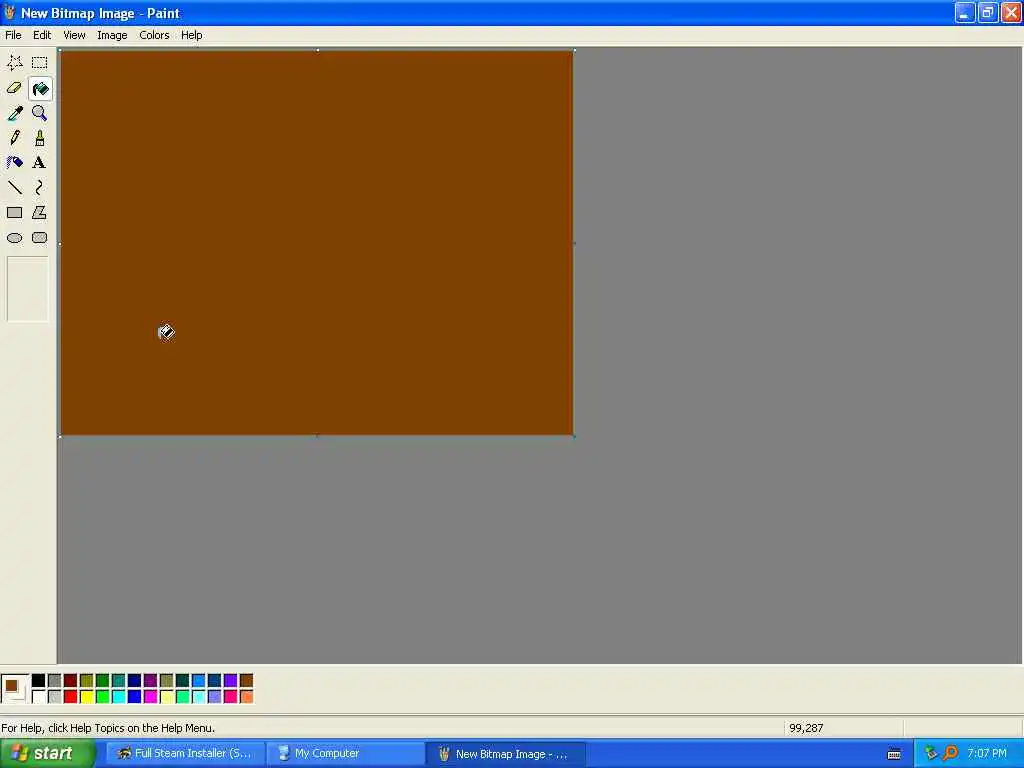The width and height of the screenshot is (1024, 768).
Task: Choose the bright red swatch
Action: tap(71, 697)
